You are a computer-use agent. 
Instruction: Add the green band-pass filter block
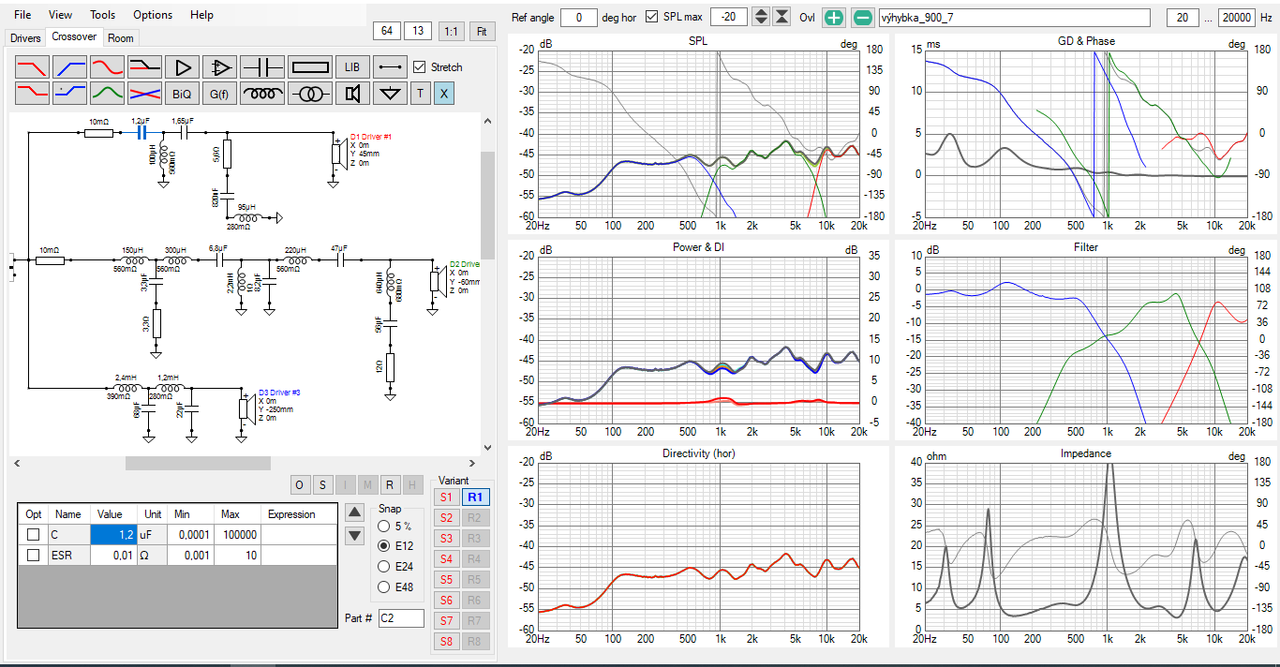[107, 93]
